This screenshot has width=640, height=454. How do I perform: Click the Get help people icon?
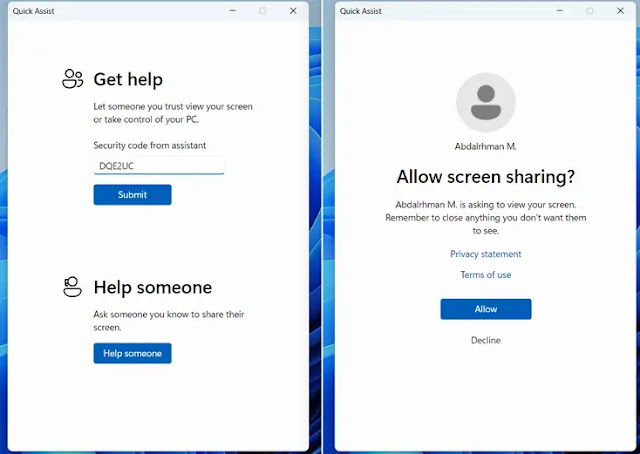coord(73,79)
